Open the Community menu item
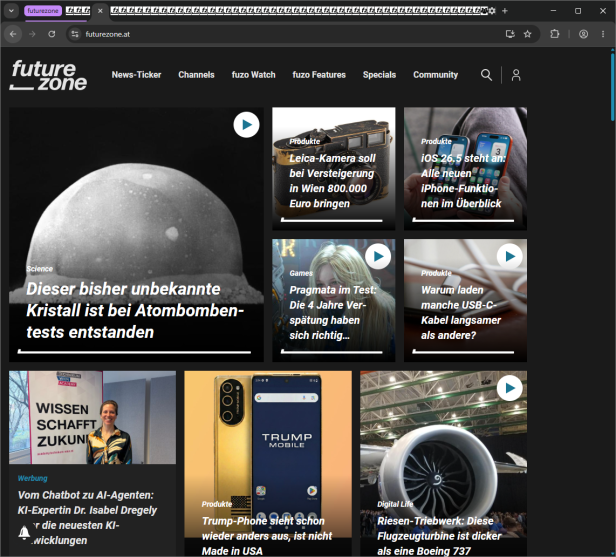The width and height of the screenshot is (616, 557). 435,75
